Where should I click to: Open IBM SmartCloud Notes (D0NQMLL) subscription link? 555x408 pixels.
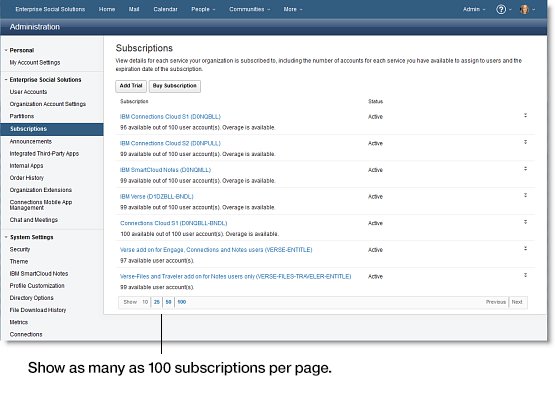165,170
